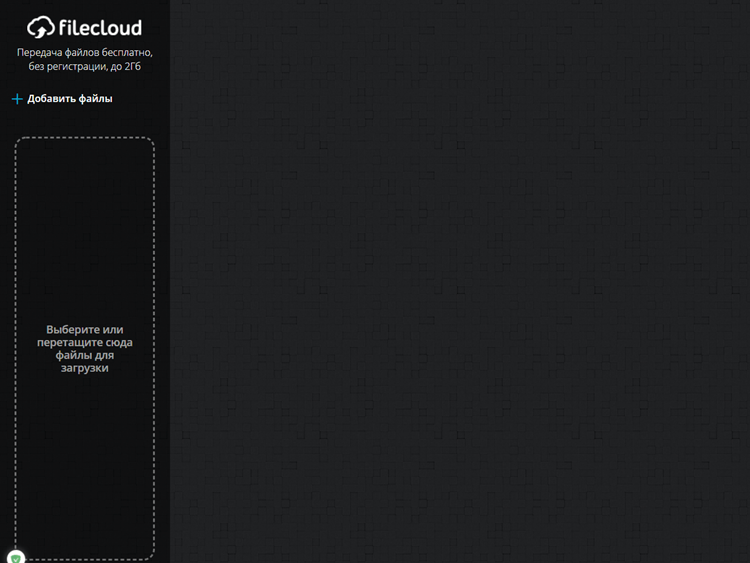Click "Выберите или перетащите сюда файлы" text
Image resolution: width=750 pixels, height=563 pixels.
coord(84,342)
